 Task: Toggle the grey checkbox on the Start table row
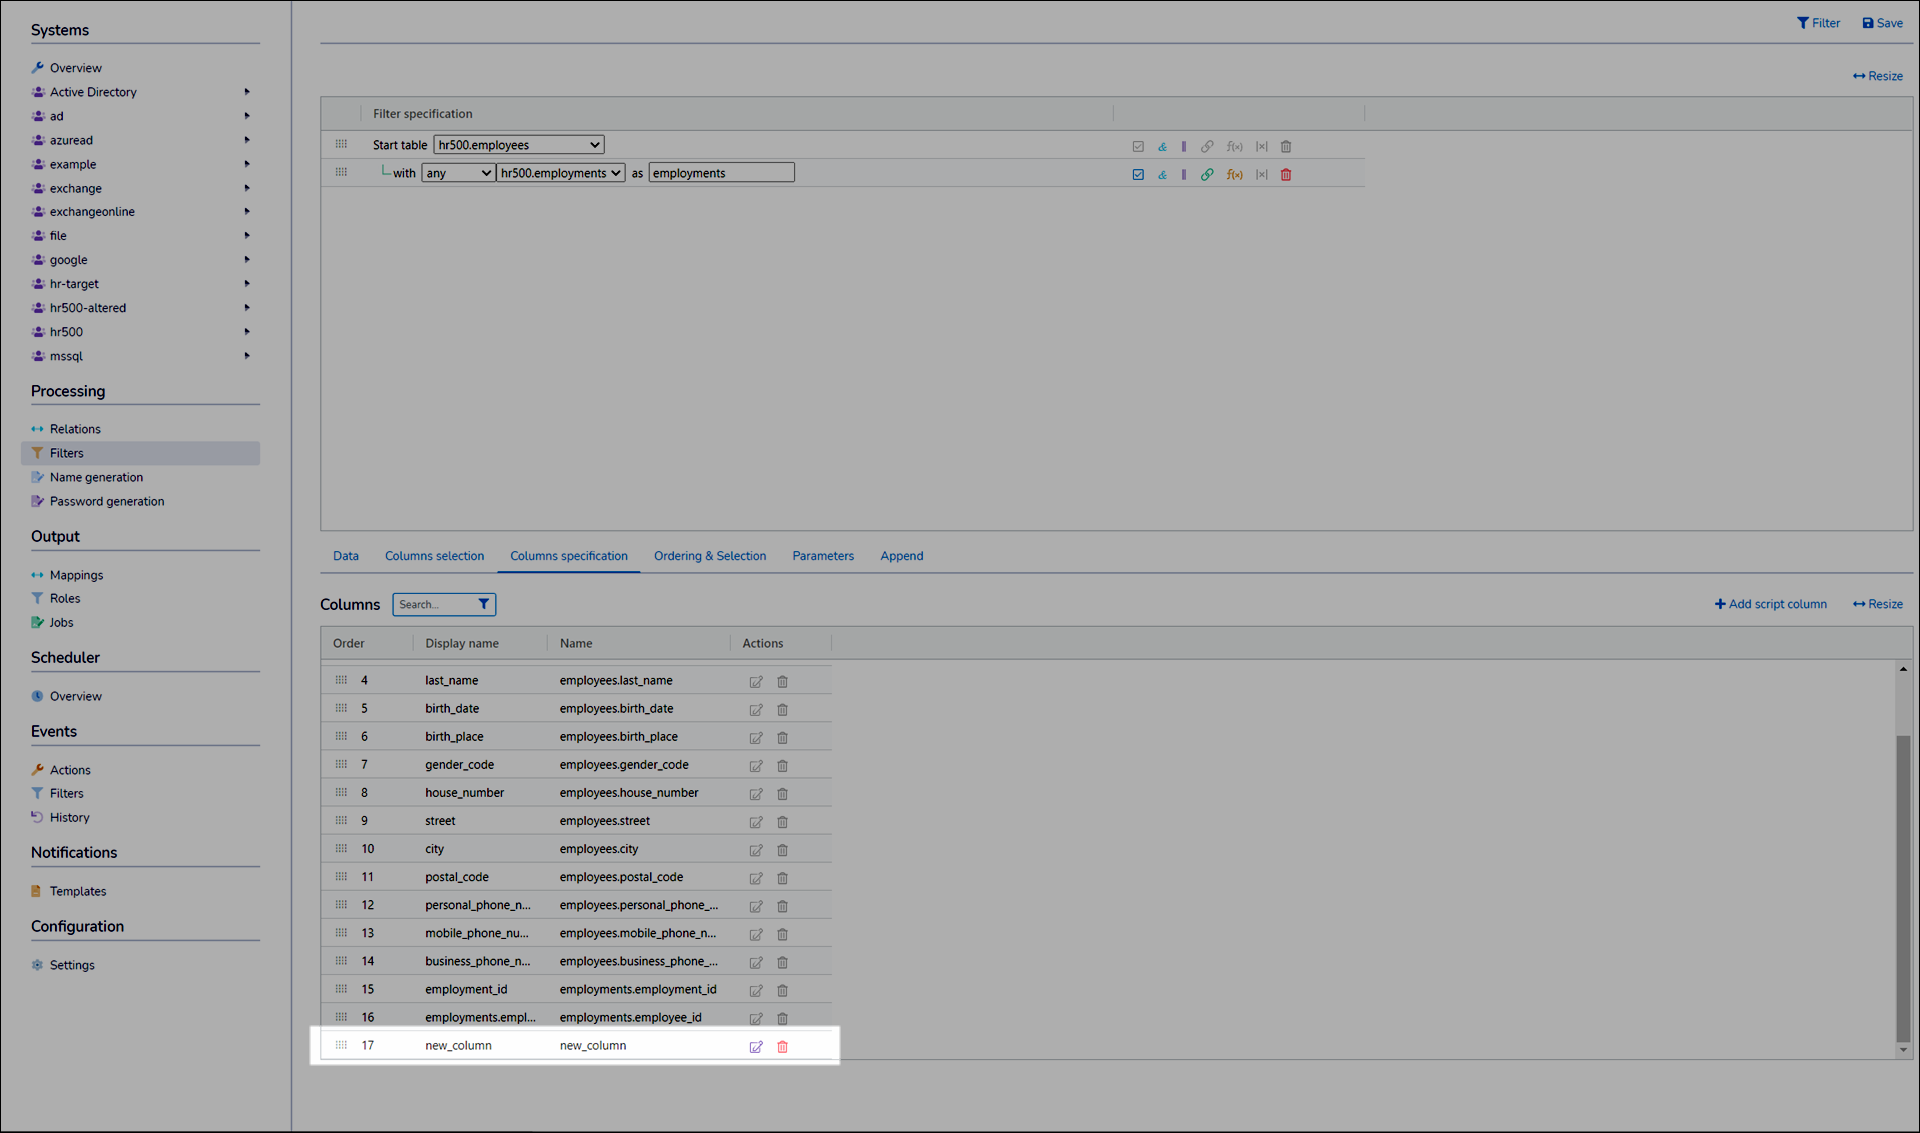(x=1138, y=146)
